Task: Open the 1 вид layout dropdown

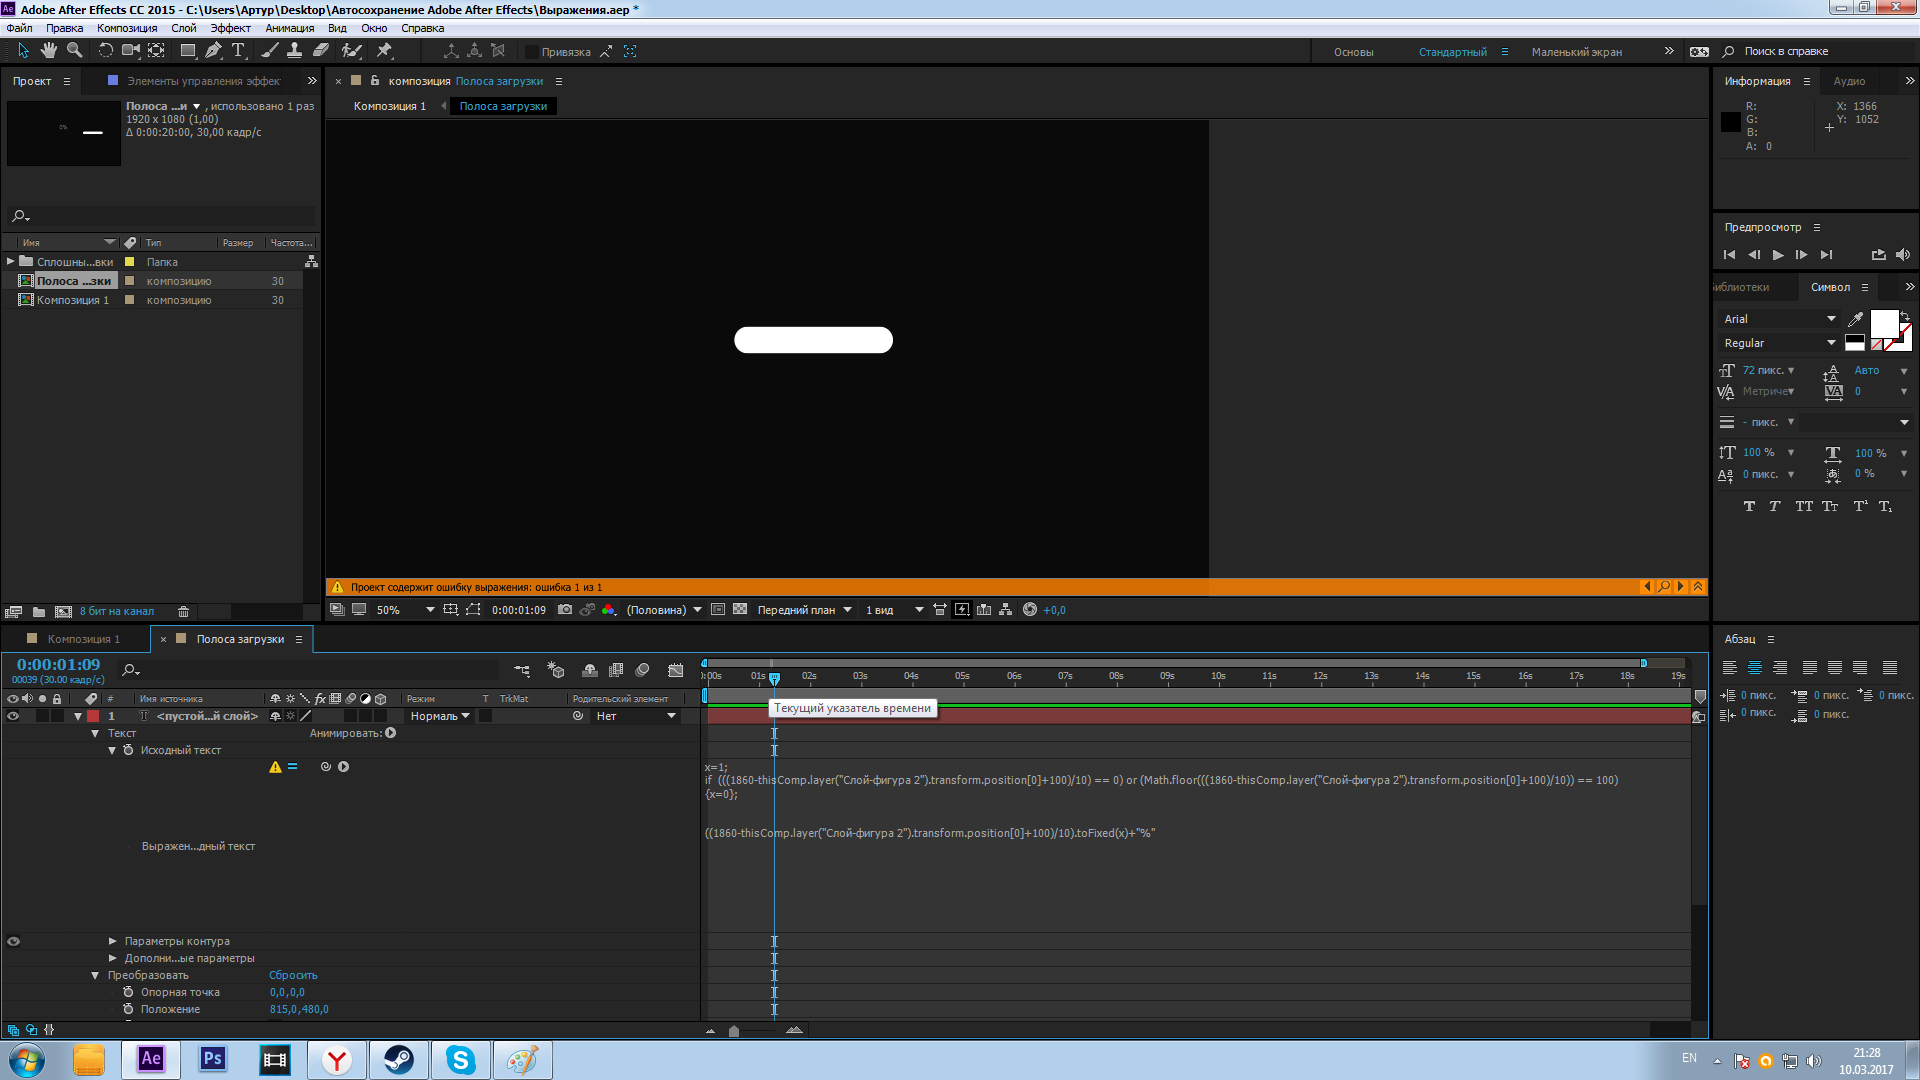Action: (x=894, y=610)
